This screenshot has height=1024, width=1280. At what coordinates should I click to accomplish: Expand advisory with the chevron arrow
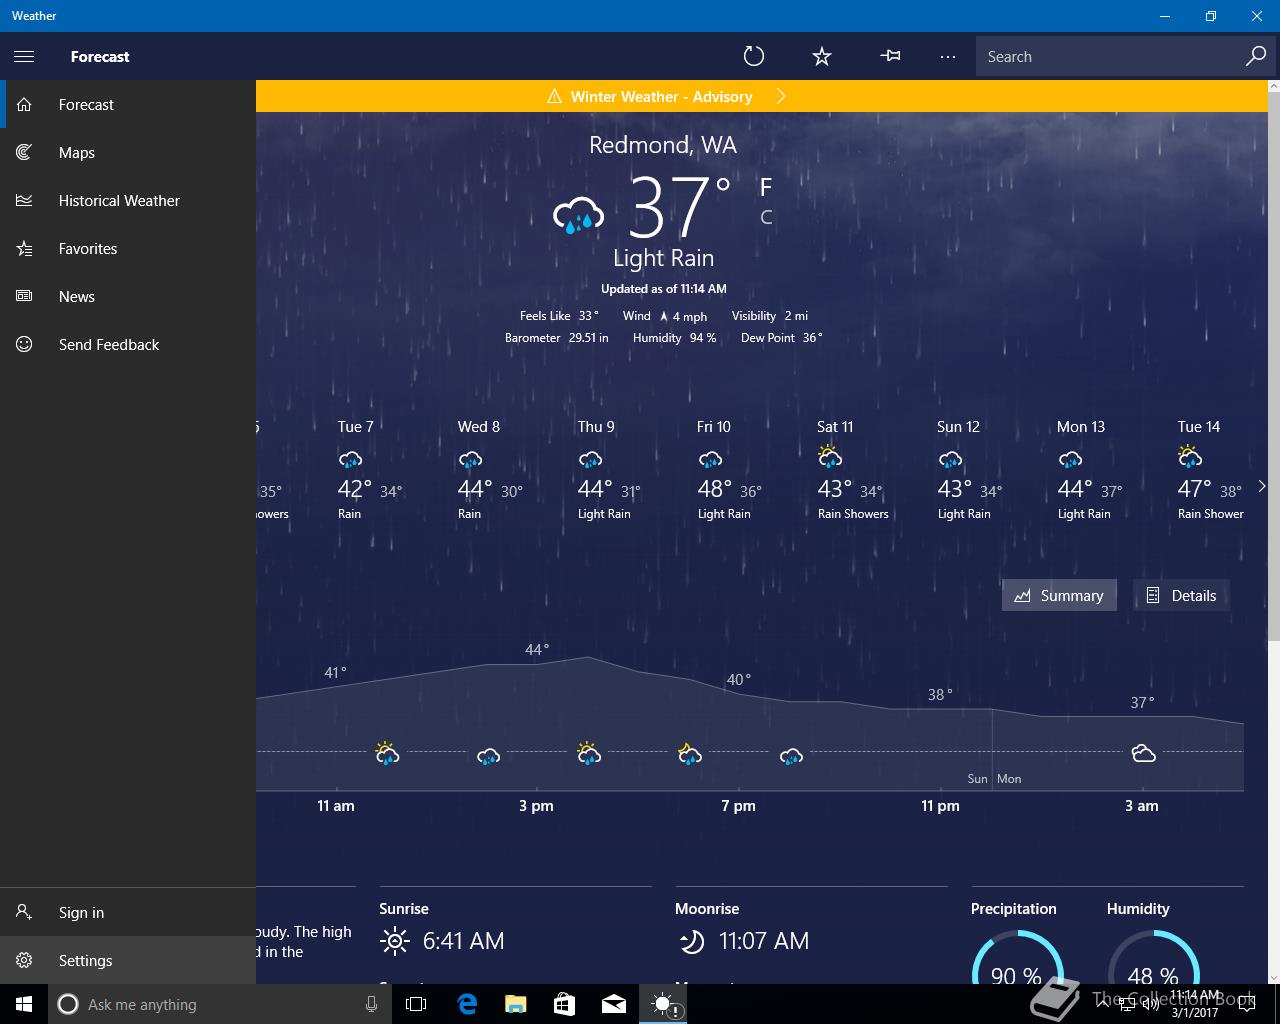click(x=781, y=96)
